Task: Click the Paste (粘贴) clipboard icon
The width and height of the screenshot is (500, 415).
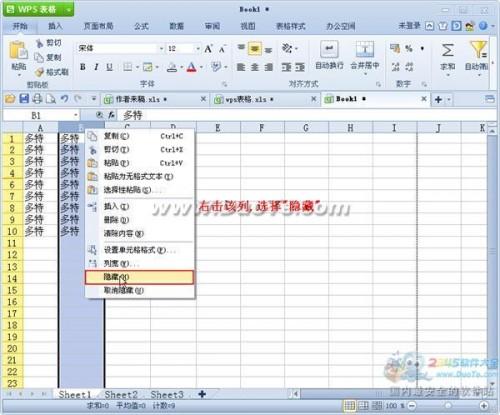Action: 18,51
